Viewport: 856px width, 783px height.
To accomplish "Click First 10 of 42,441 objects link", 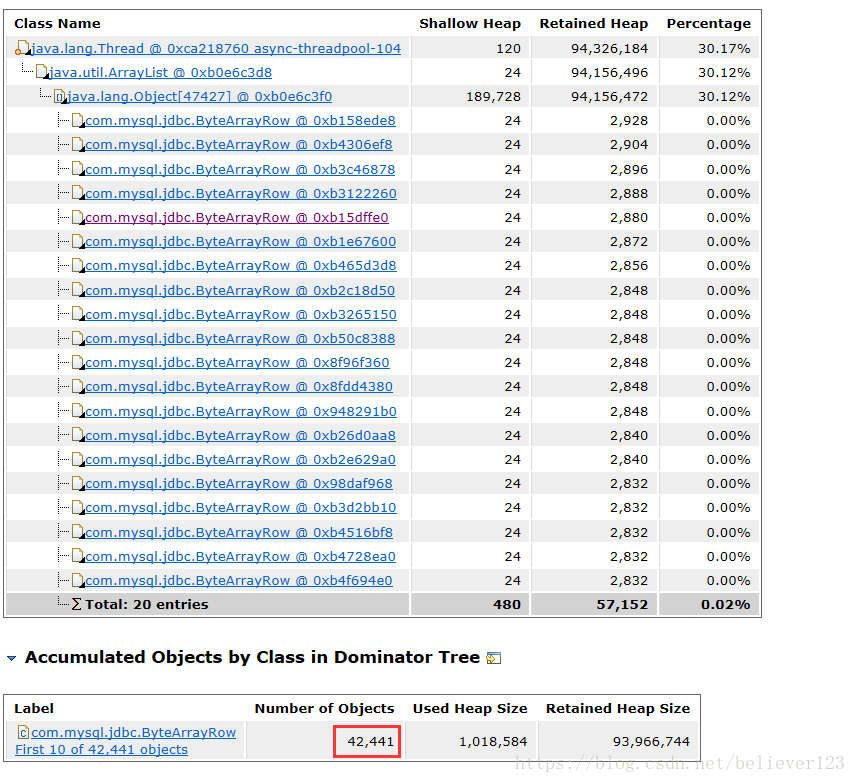I will coord(101,750).
